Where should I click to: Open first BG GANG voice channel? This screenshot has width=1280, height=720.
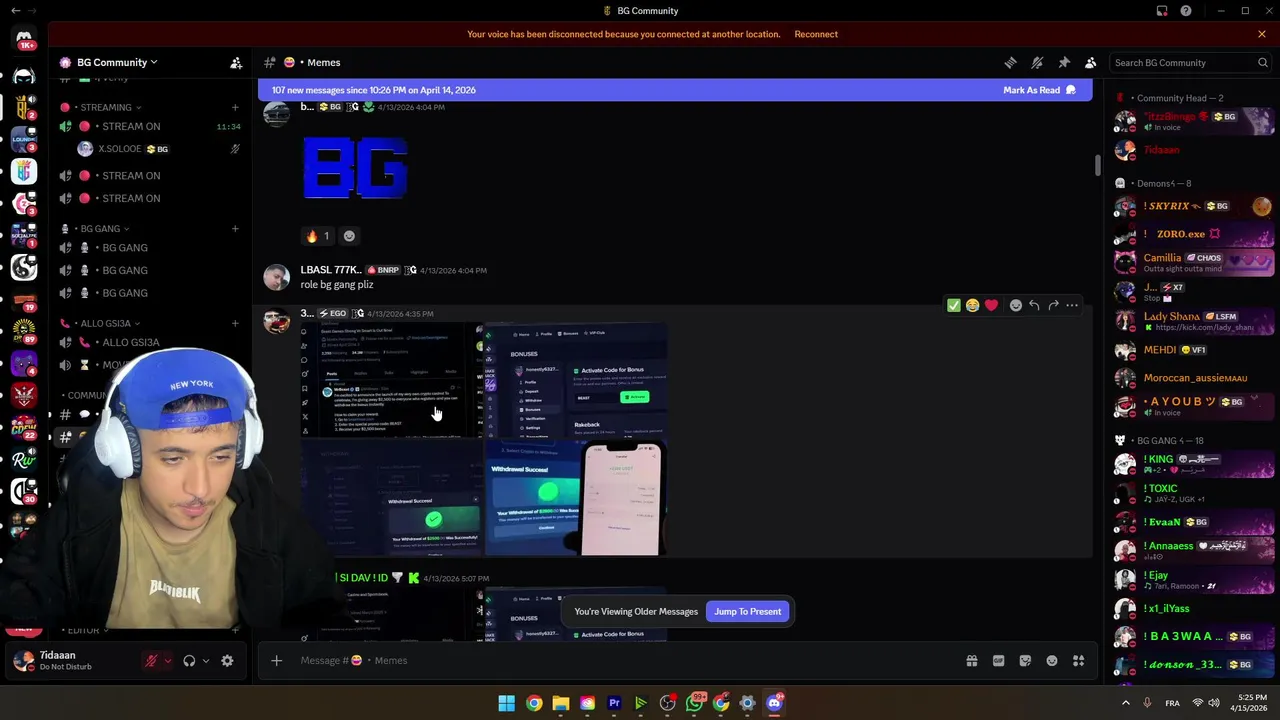pos(150,247)
